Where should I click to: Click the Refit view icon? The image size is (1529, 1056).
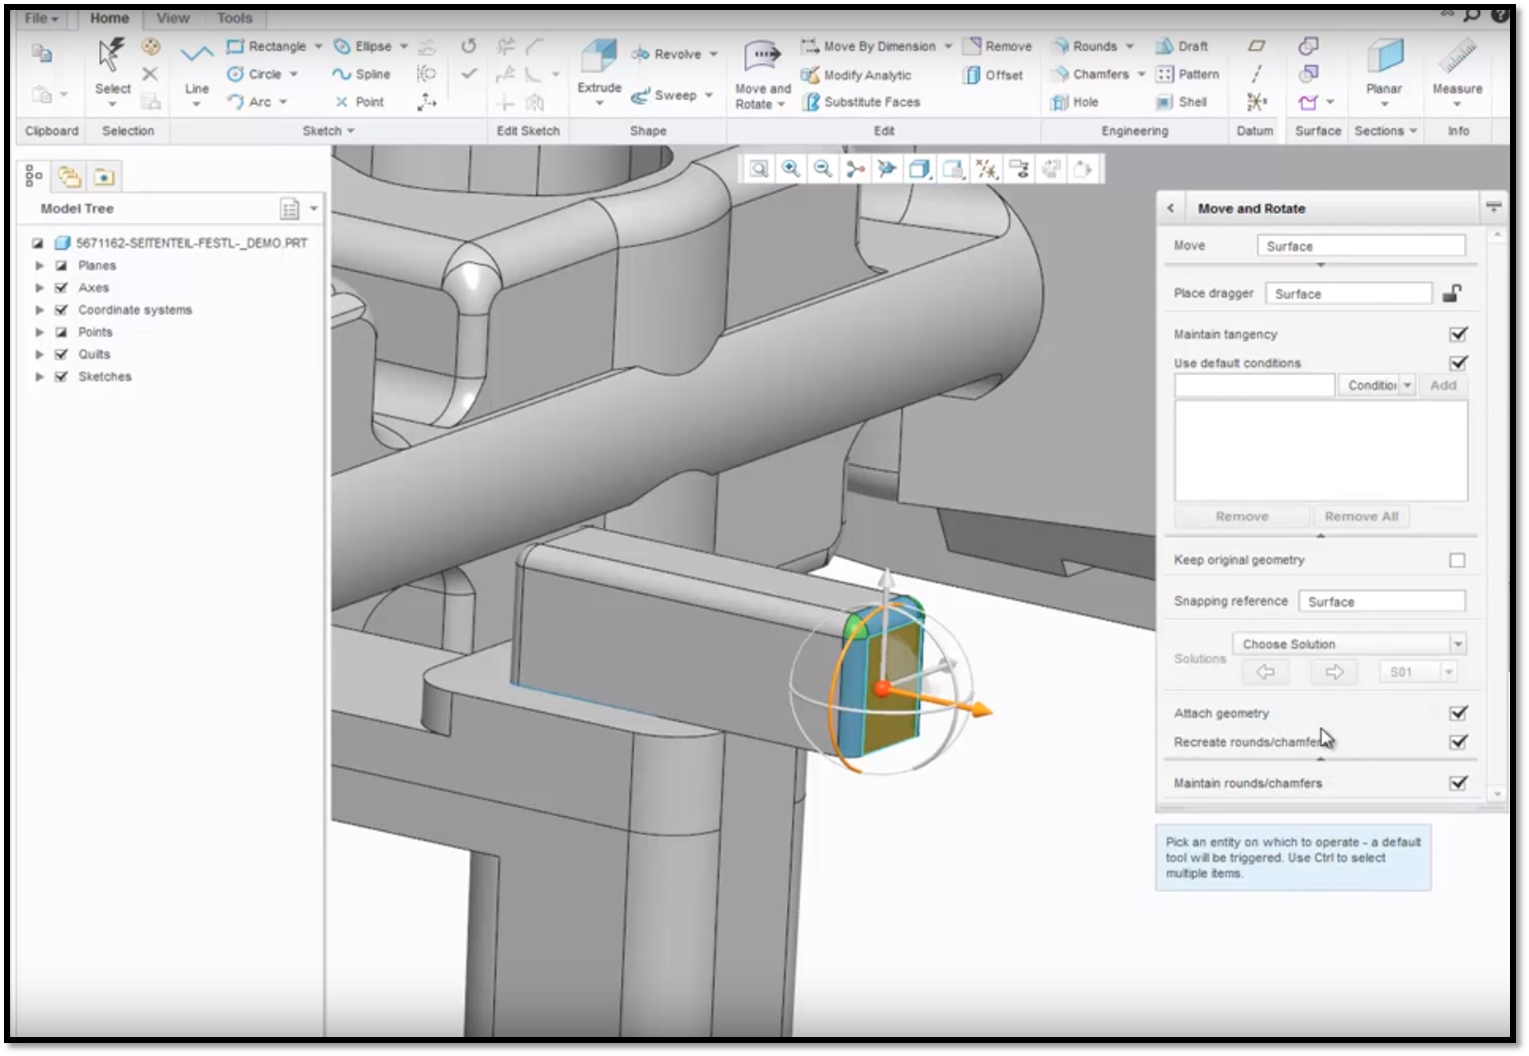[x=759, y=169]
